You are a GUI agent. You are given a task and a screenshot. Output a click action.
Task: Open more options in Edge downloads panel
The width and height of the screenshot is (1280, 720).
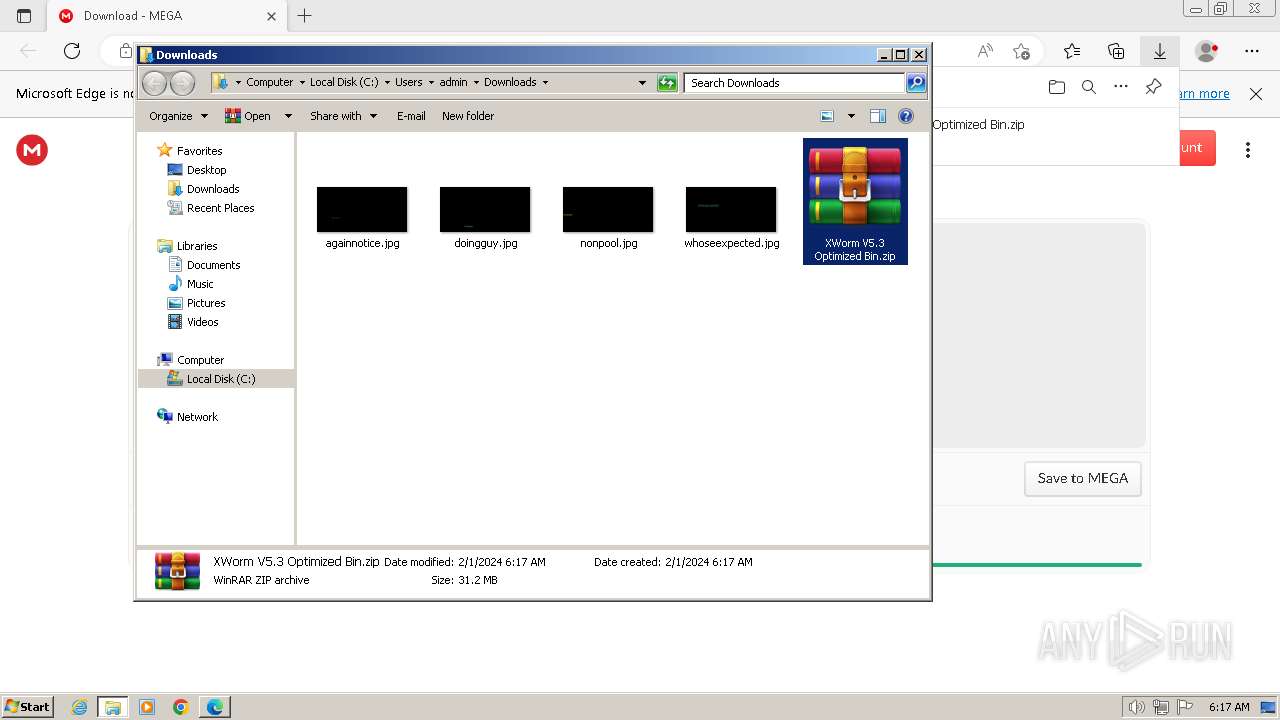pos(1121,87)
